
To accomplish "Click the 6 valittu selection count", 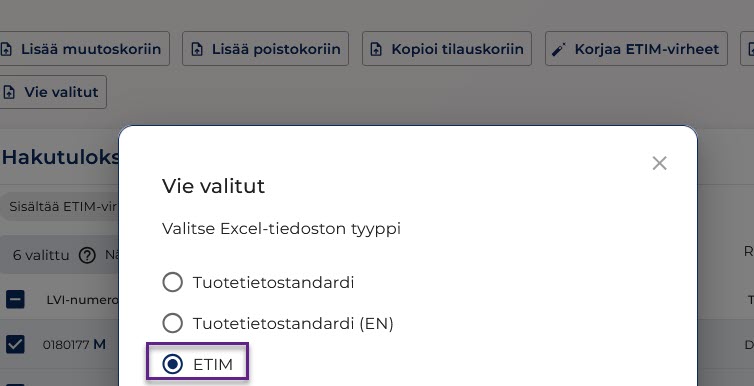I will 41,255.
